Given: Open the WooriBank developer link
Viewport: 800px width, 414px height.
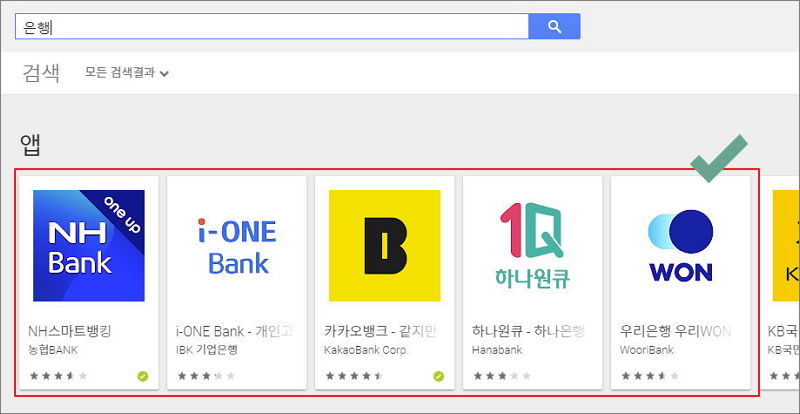Looking at the screenshot, I should pos(646,350).
